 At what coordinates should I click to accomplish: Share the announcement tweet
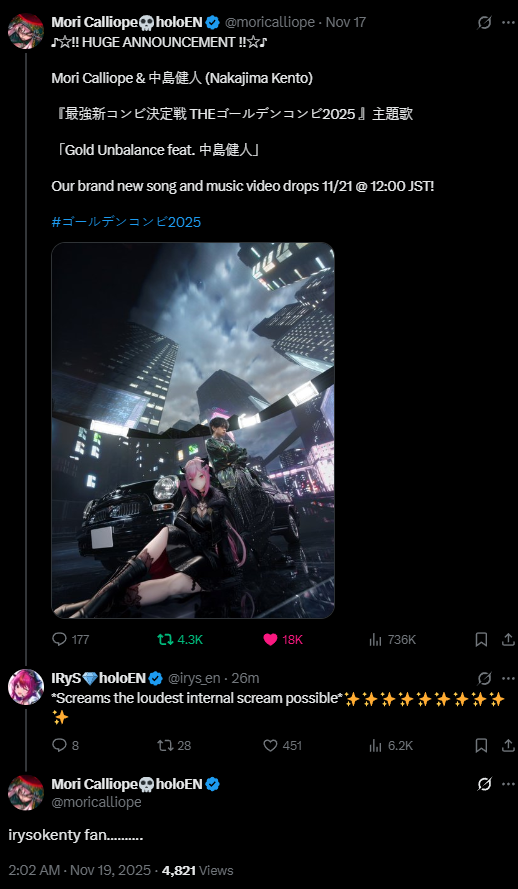coord(508,640)
